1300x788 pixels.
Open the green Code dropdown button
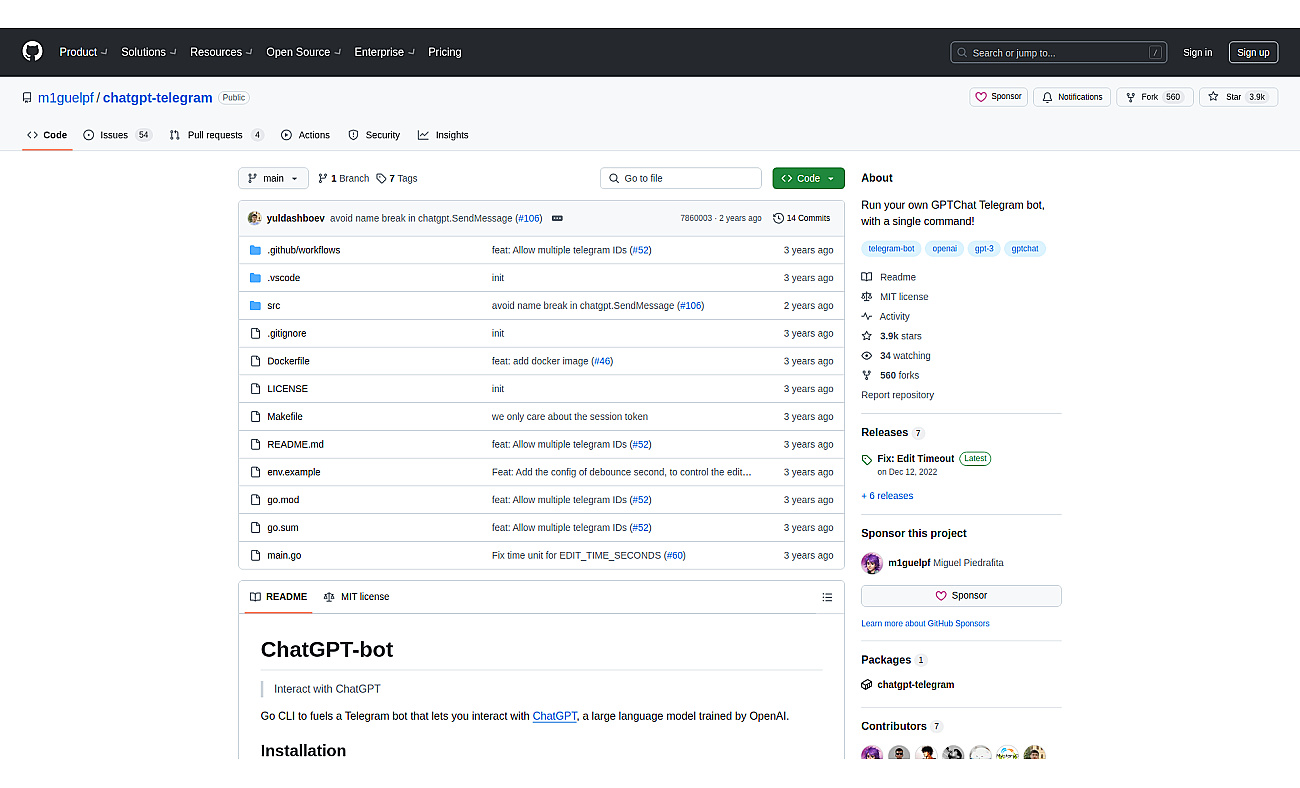point(808,178)
